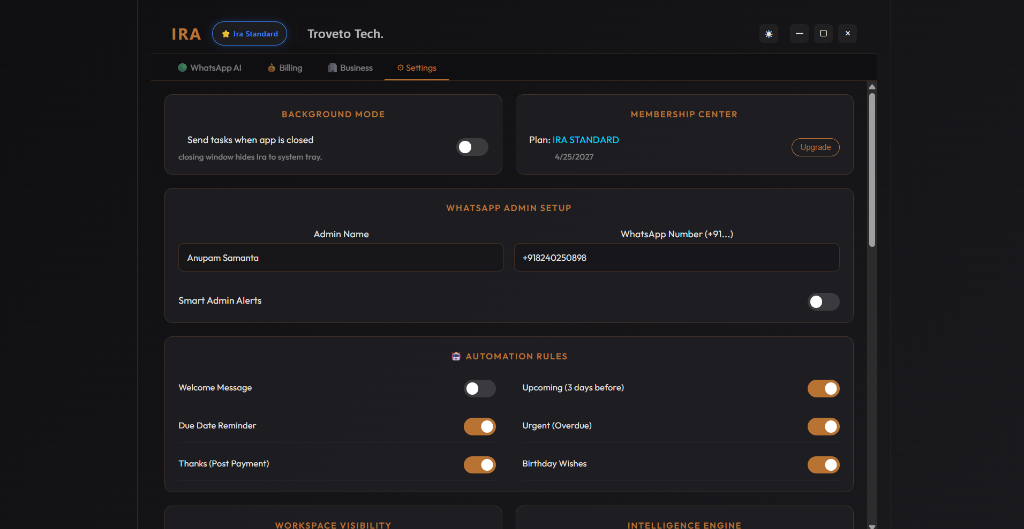
Task: Enable the Welcome Message toggle
Action: 480,389
